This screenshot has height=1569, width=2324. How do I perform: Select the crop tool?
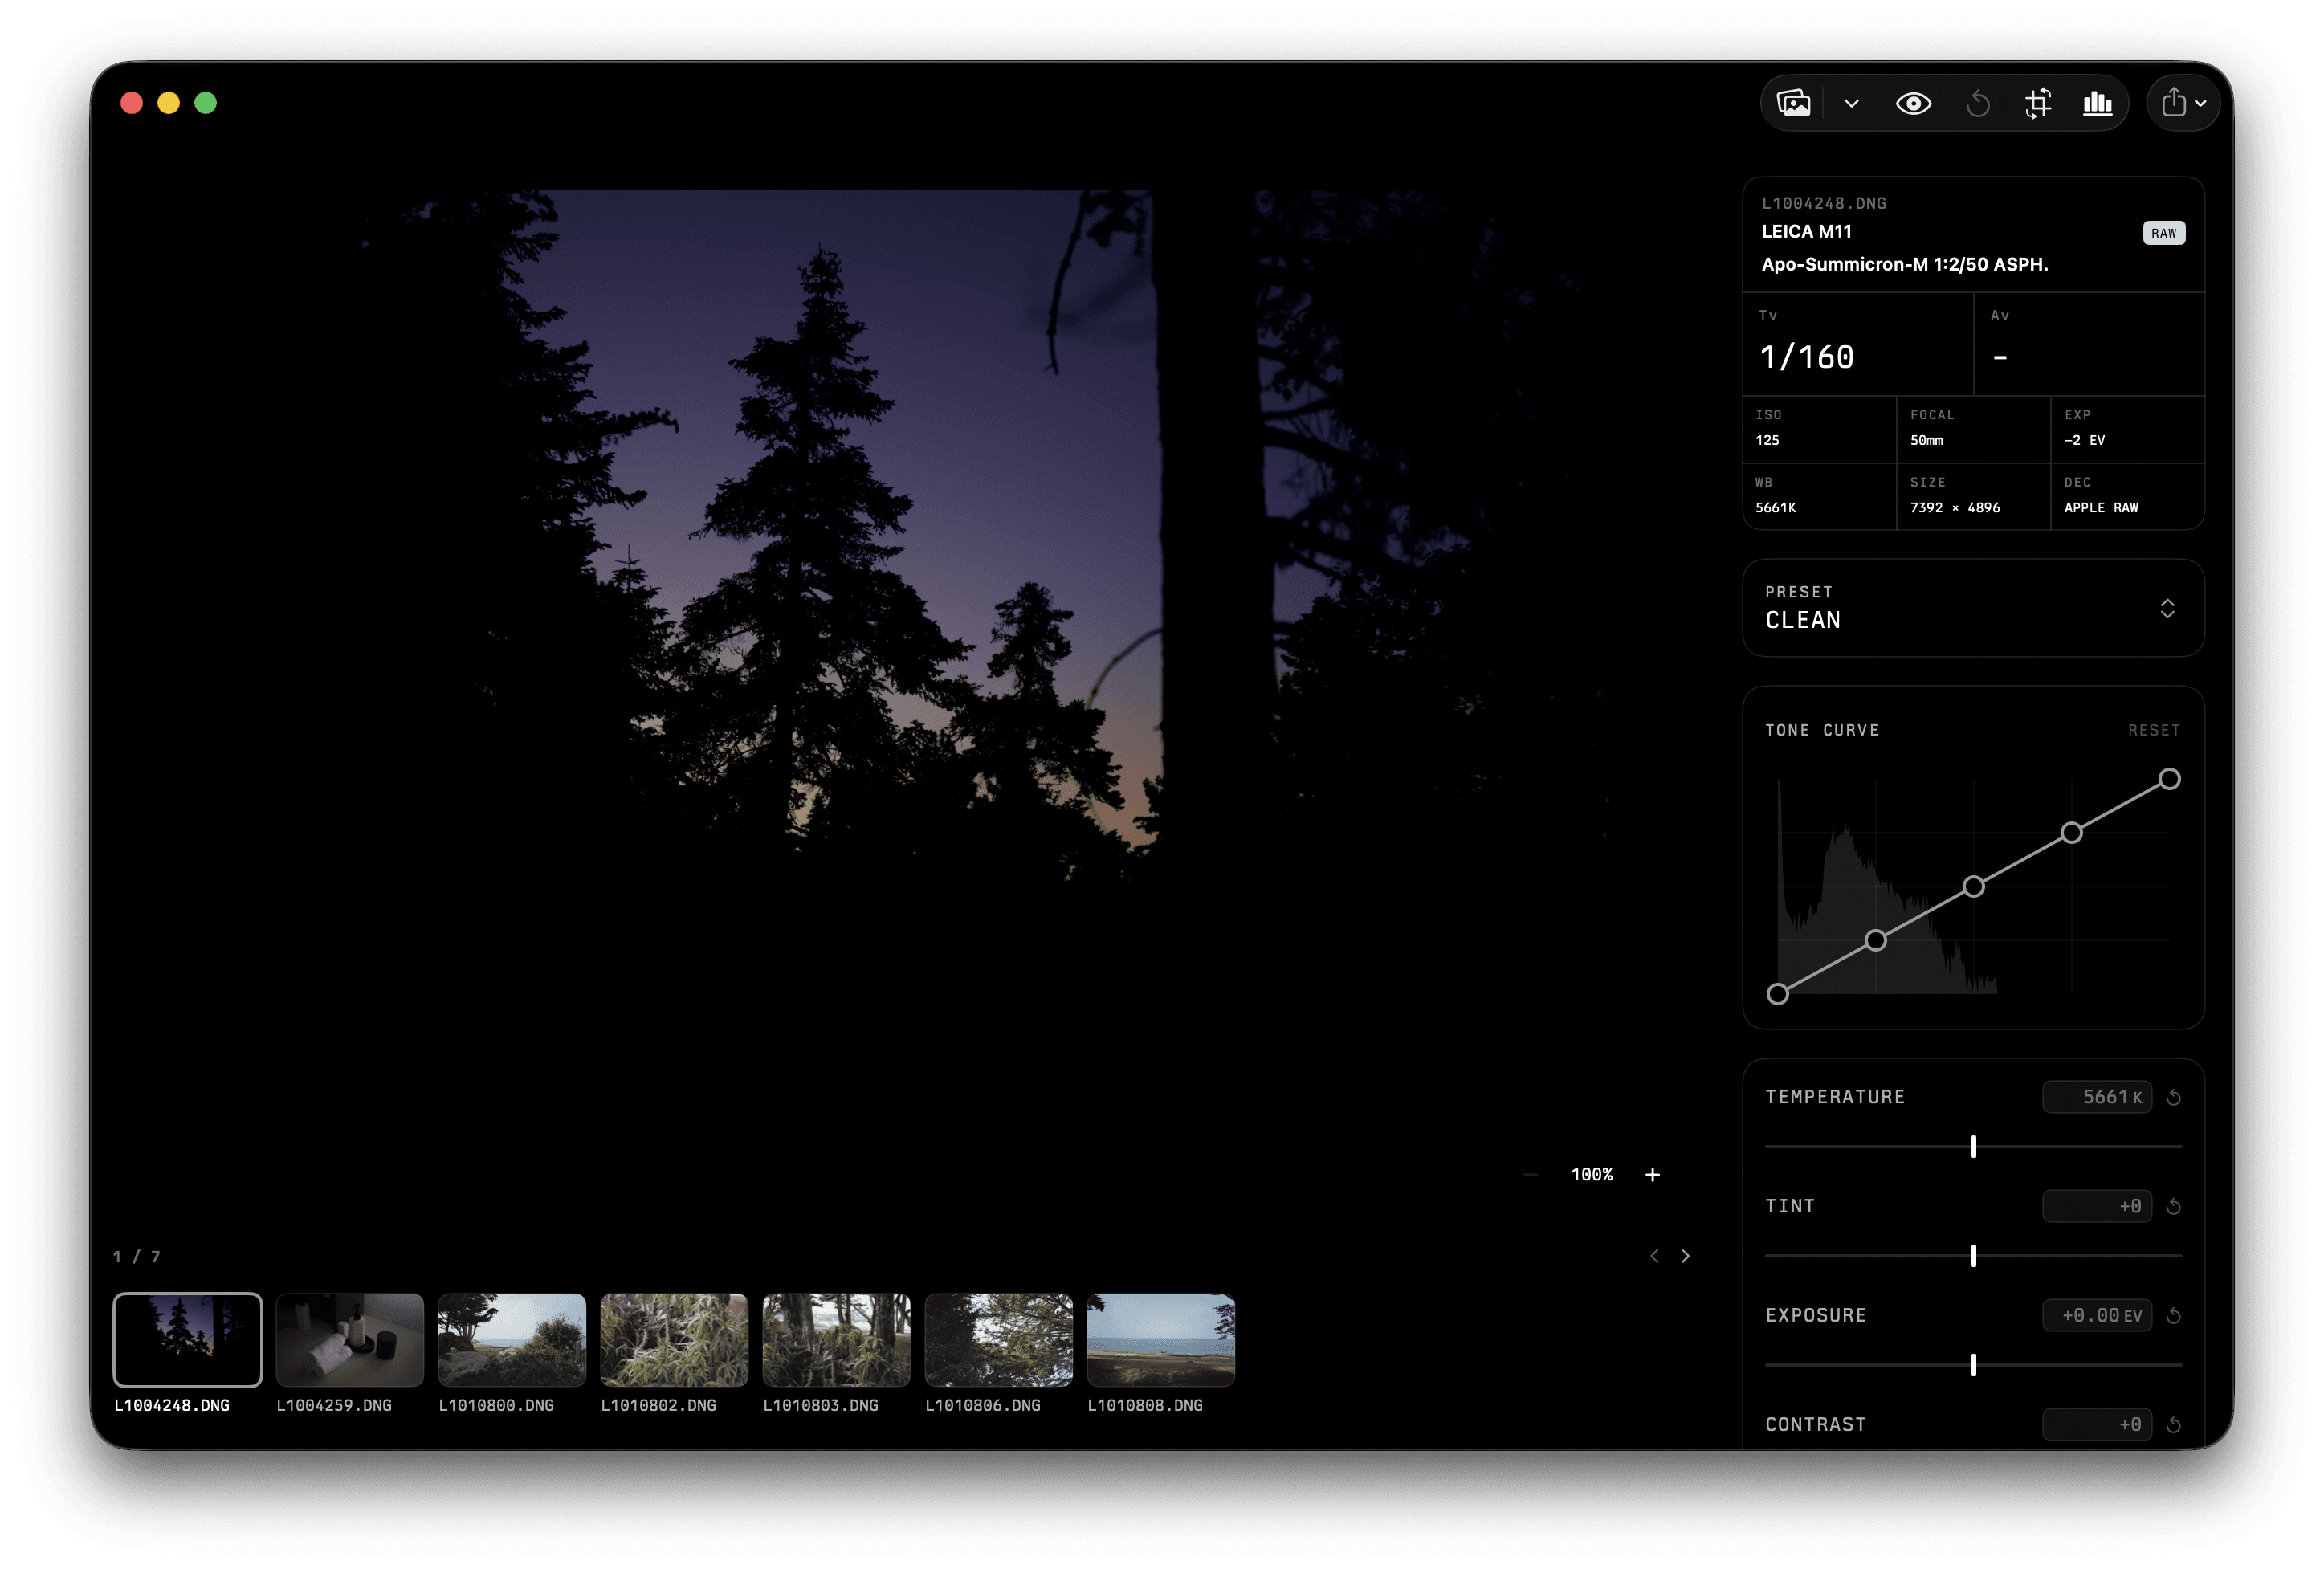click(2038, 103)
